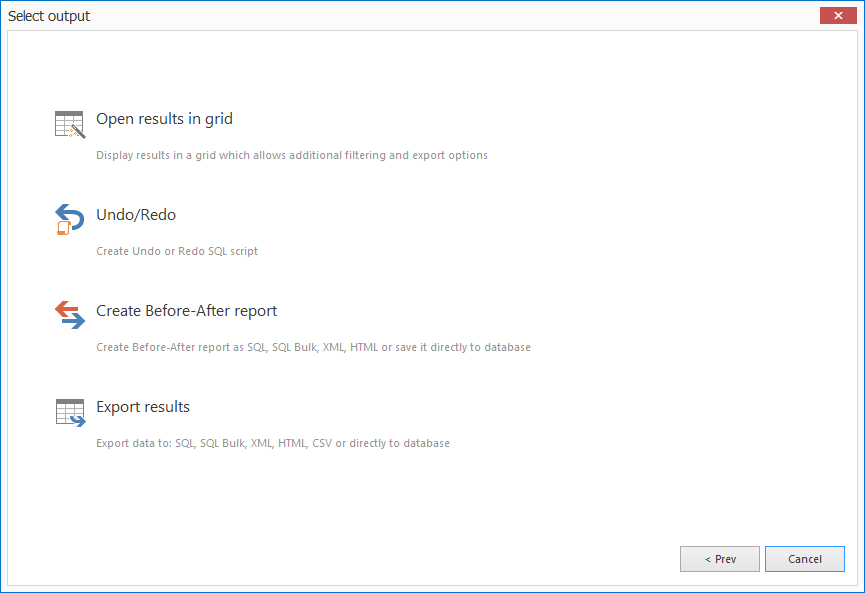Click the Export data formats description
The height and width of the screenshot is (593, 865).
(x=273, y=443)
